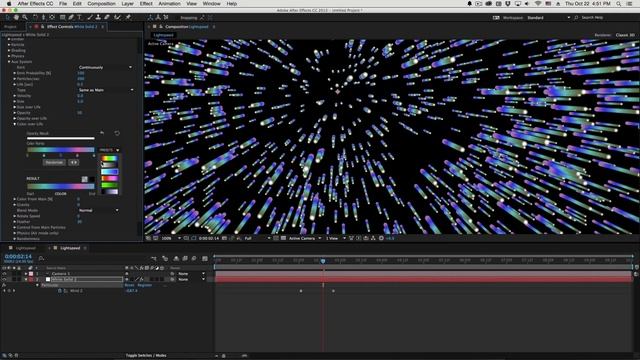Select the Pen tool
This screenshot has height=360, width=640.
click(71, 18)
